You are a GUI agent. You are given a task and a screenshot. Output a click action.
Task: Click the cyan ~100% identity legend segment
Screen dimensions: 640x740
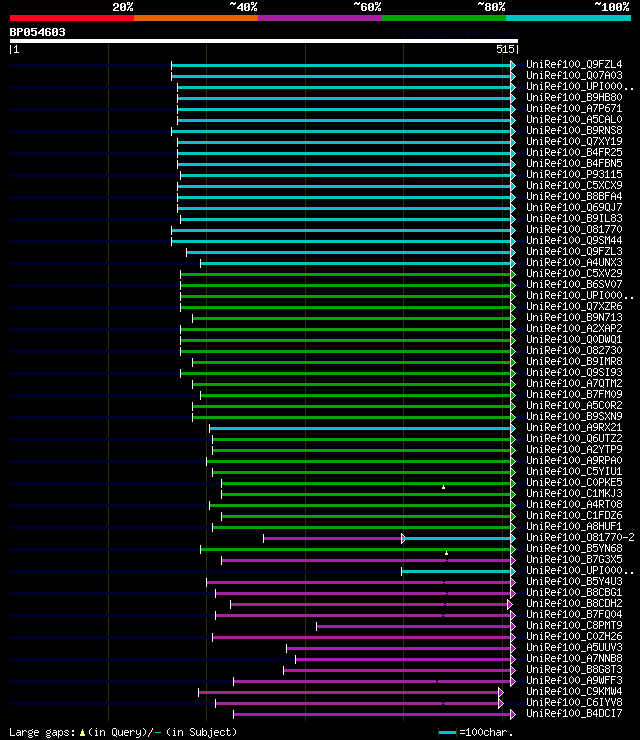pyautogui.click(x=568, y=18)
